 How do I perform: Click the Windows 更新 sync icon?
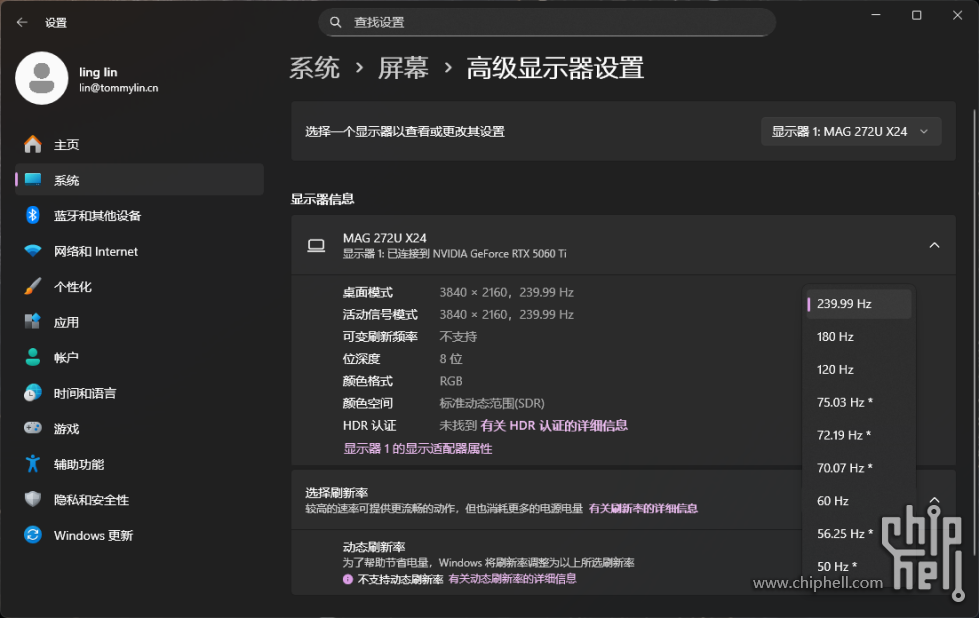[33, 535]
